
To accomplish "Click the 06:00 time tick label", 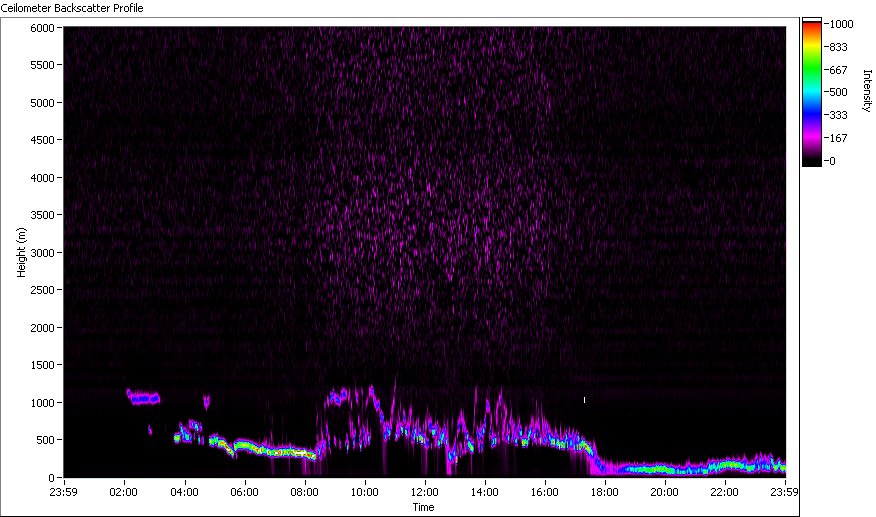I will [244, 492].
